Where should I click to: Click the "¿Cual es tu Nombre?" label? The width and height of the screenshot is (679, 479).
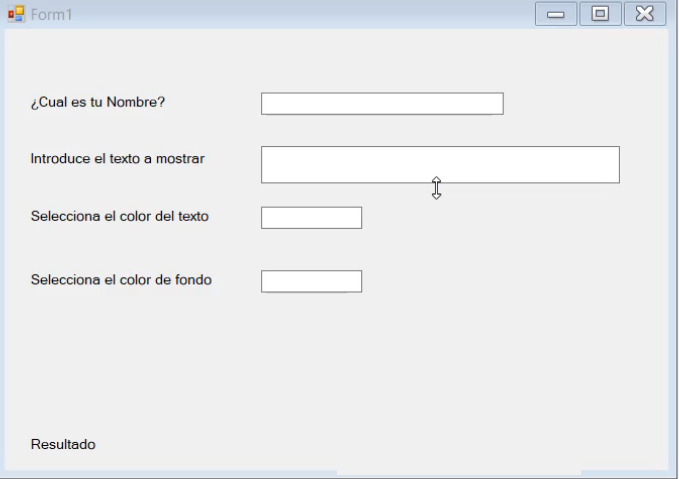[98, 102]
